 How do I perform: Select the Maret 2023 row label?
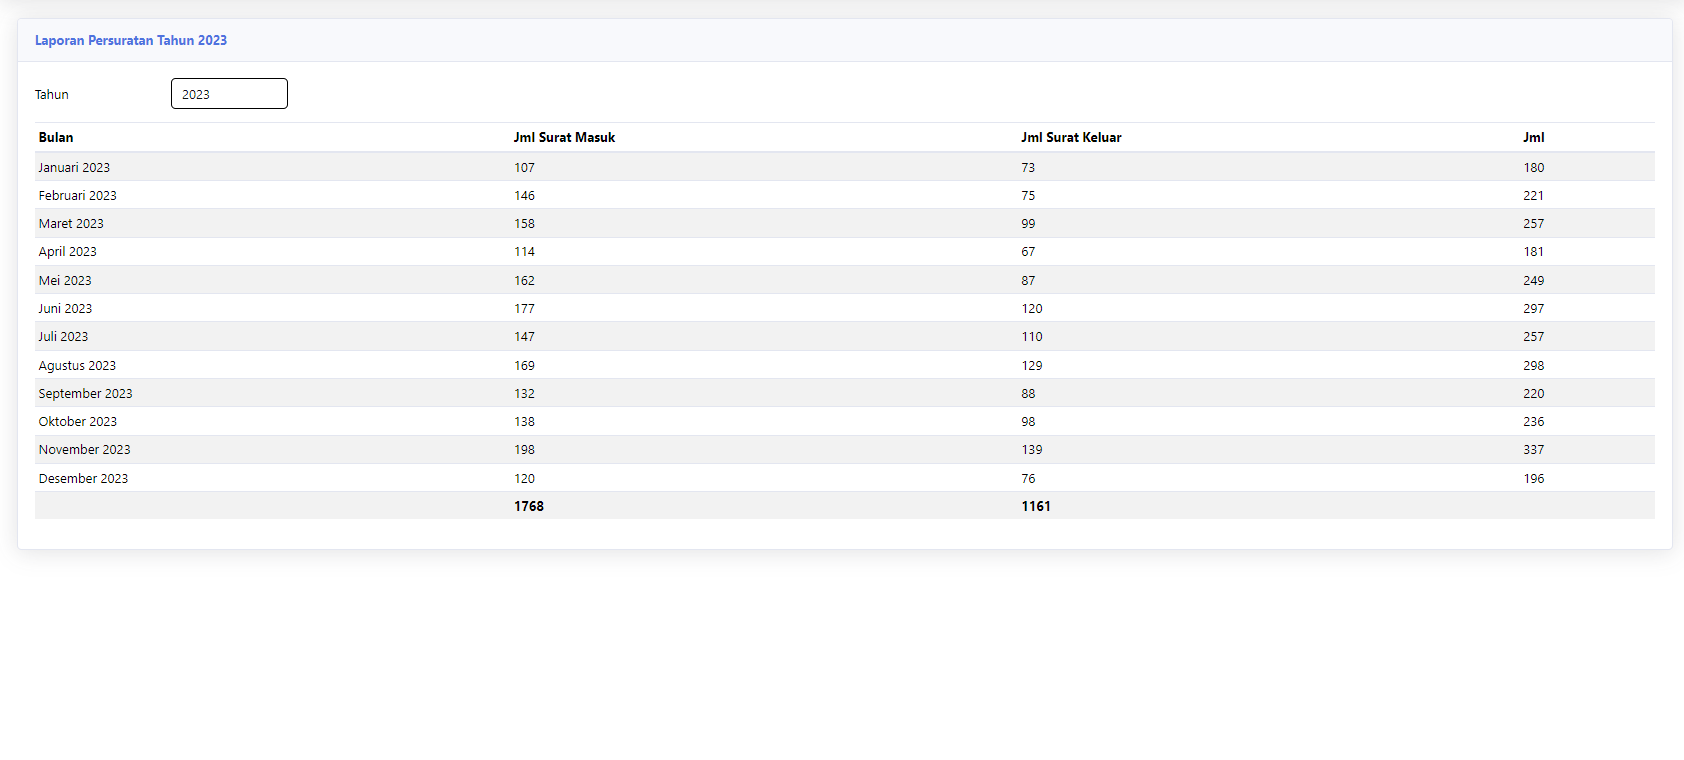tap(71, 224)
